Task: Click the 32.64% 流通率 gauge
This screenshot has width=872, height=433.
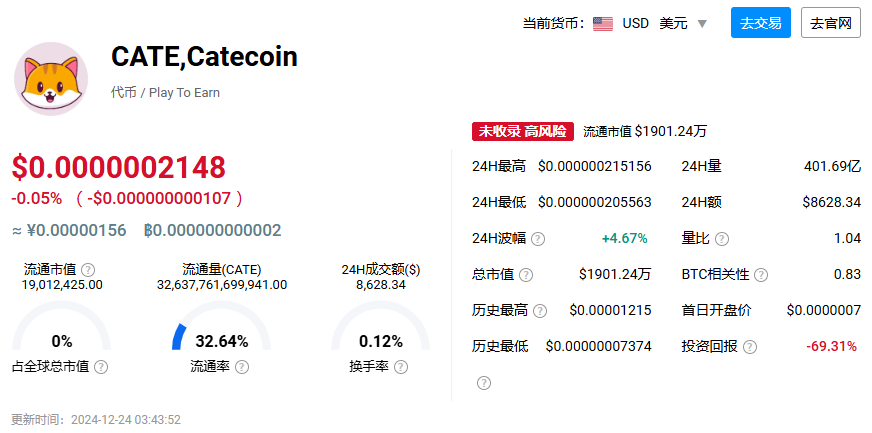Action: tap(221, 326)
